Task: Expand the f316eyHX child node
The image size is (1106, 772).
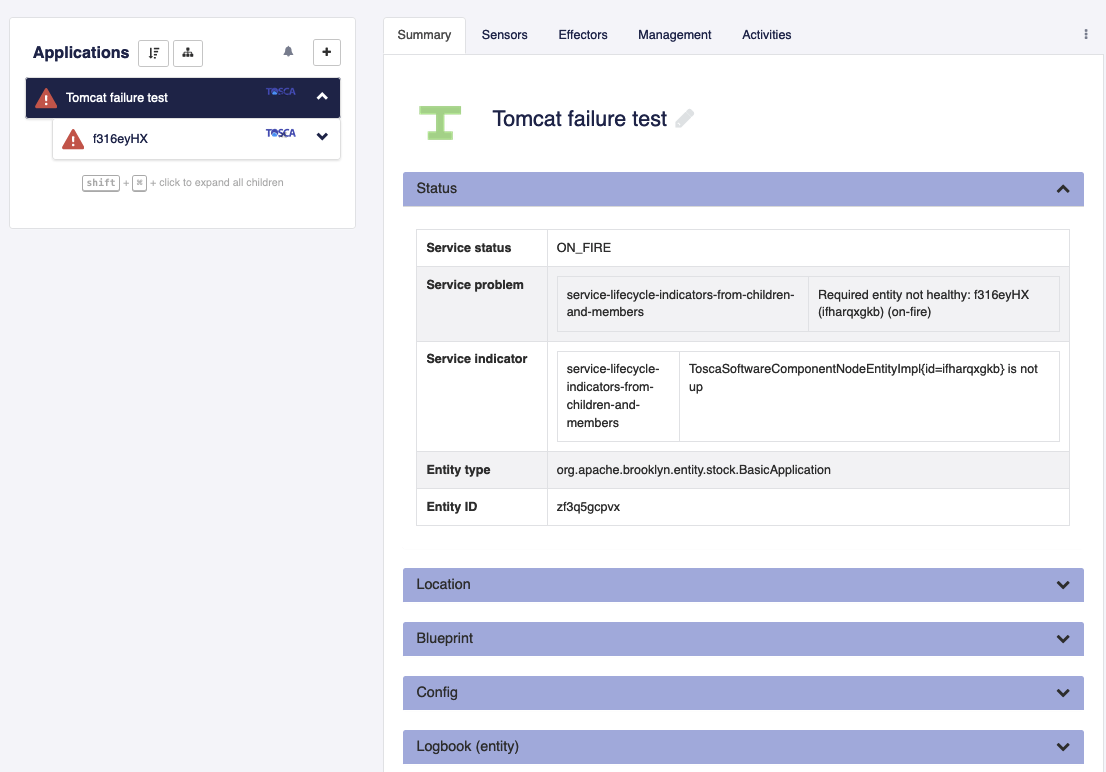Action: (322, 137)
